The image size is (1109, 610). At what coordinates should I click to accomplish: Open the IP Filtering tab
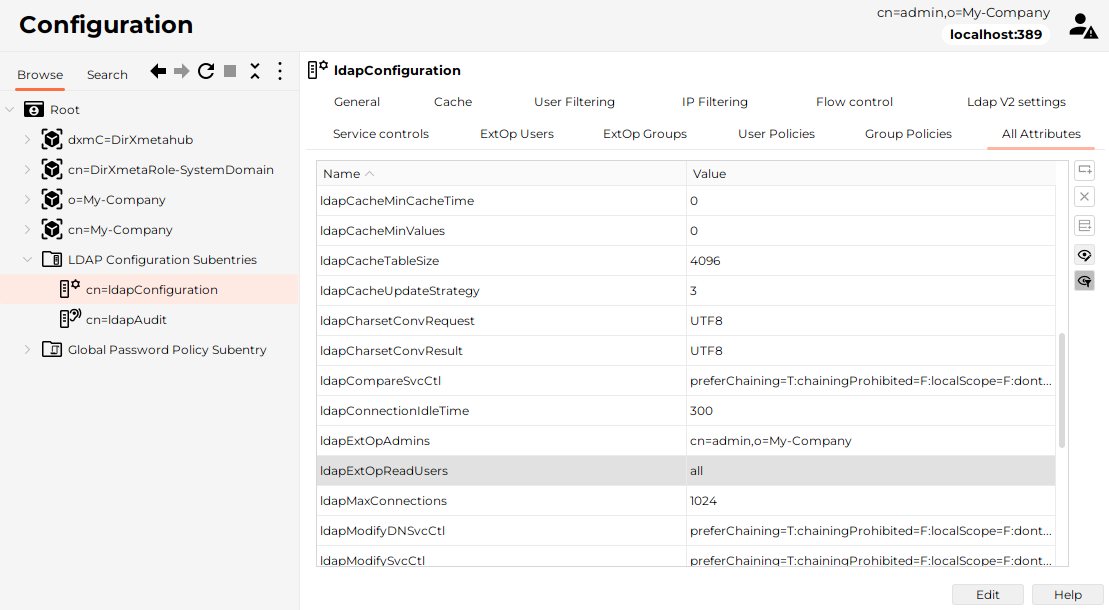point(714,102)
